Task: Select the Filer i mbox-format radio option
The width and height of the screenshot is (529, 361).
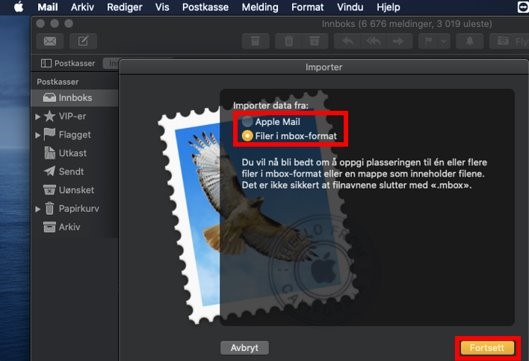Action: click(x=247, y=136)
